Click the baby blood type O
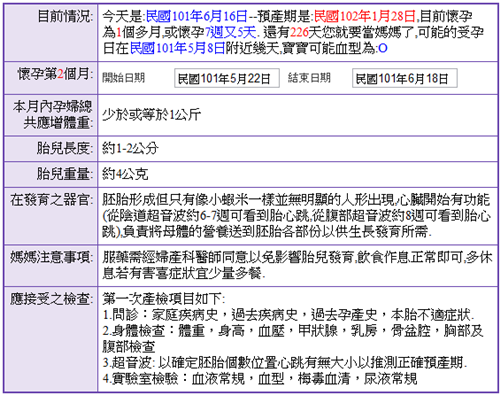The image size is (500, 395). click(x=383, y=48)
